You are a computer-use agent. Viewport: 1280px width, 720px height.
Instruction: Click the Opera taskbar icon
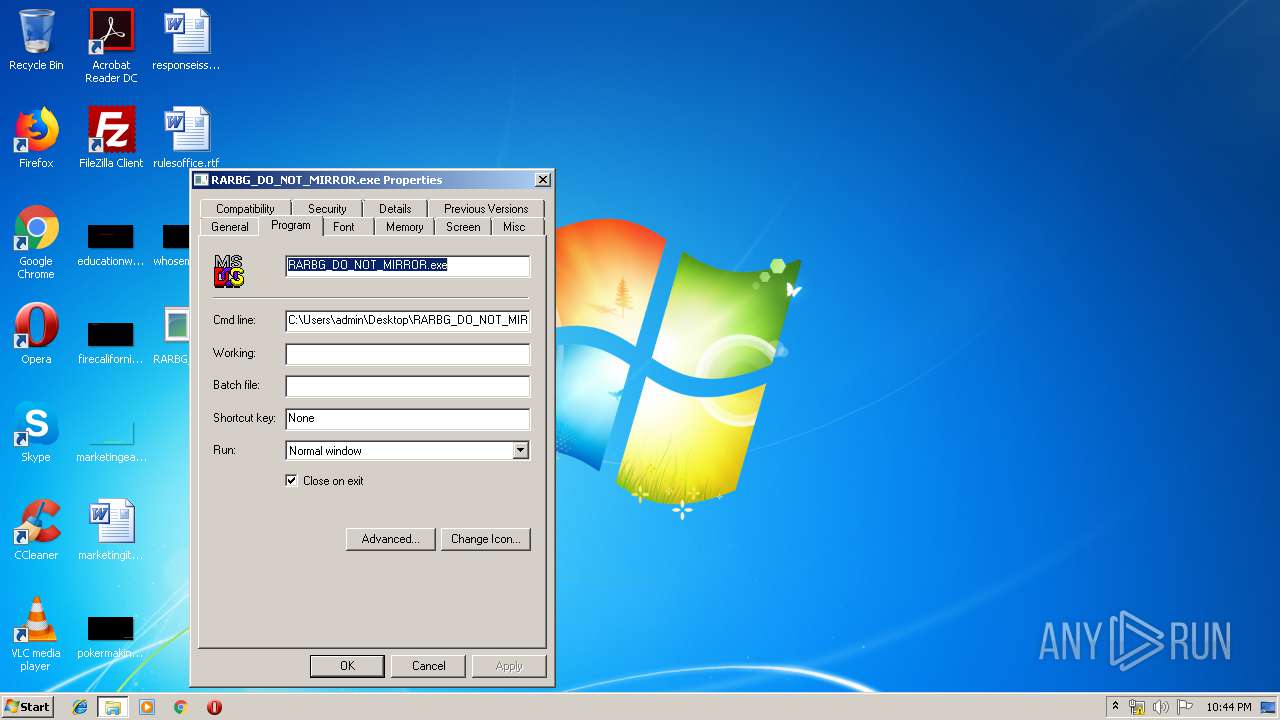214,707
